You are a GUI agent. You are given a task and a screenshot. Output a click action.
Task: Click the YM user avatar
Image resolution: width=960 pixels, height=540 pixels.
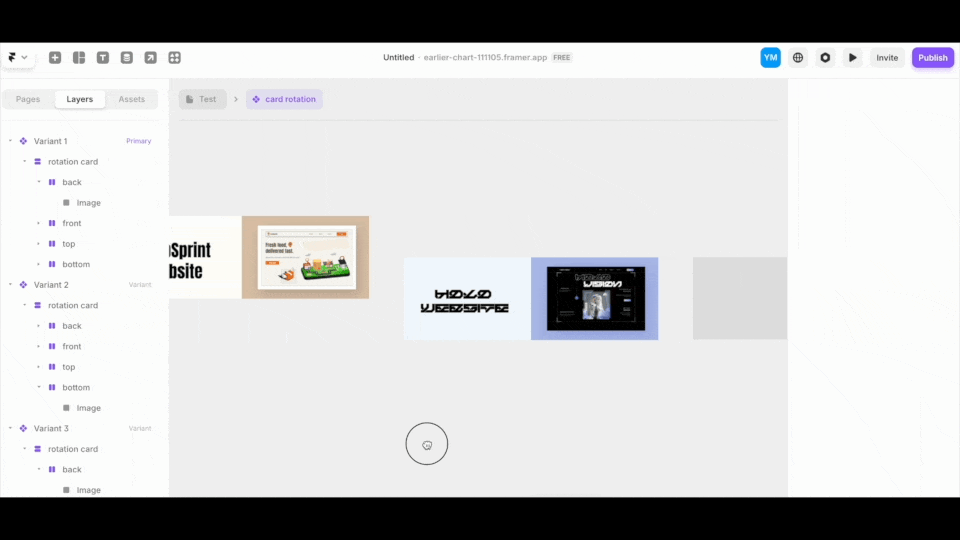point(770,58)
